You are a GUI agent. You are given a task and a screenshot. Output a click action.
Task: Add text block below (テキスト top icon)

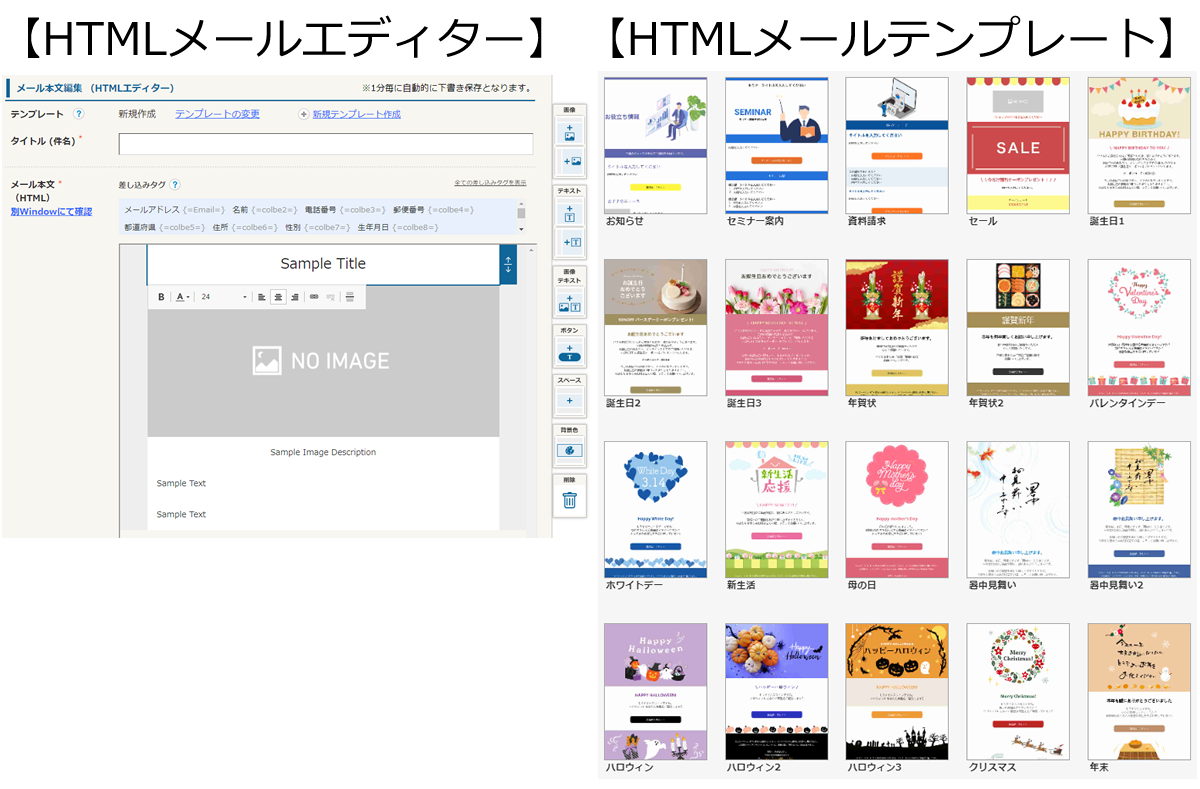(569, 212)
